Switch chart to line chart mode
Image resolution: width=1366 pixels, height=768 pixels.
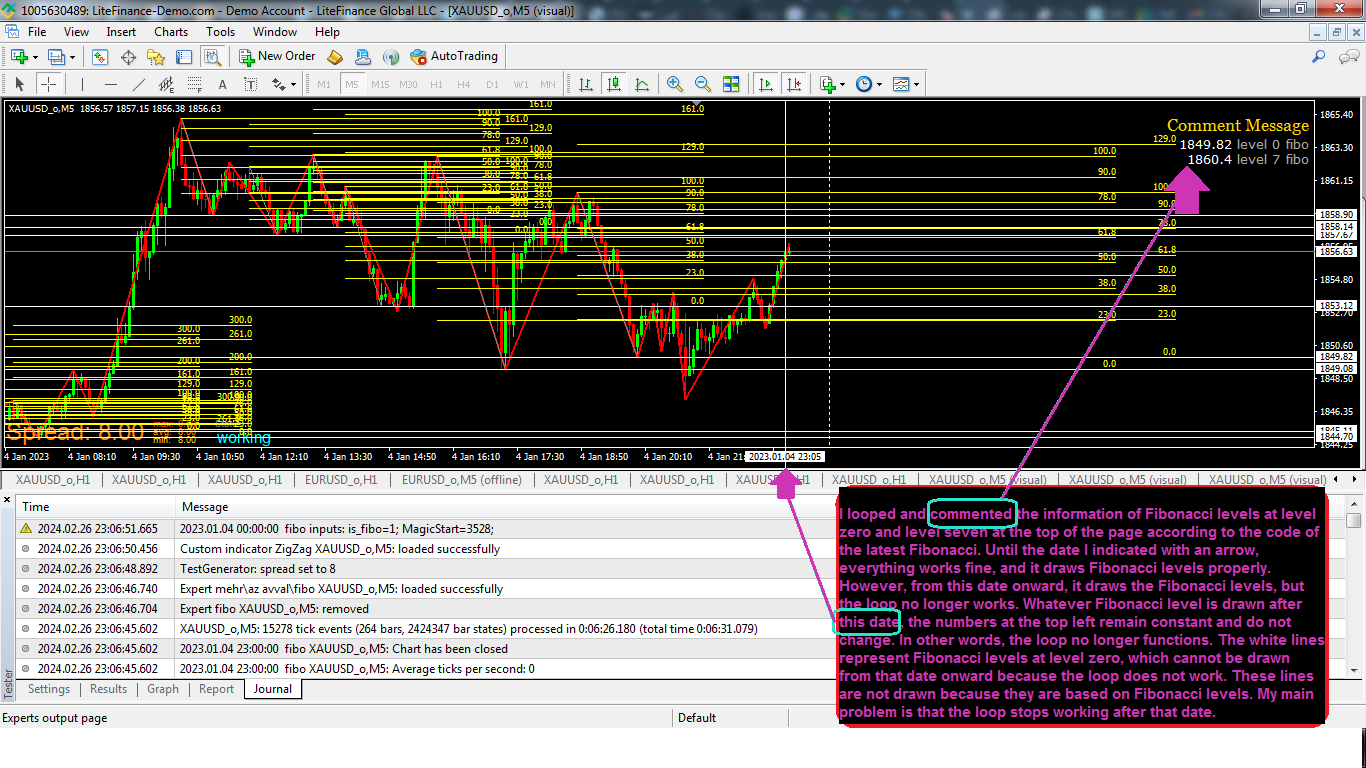642,84
